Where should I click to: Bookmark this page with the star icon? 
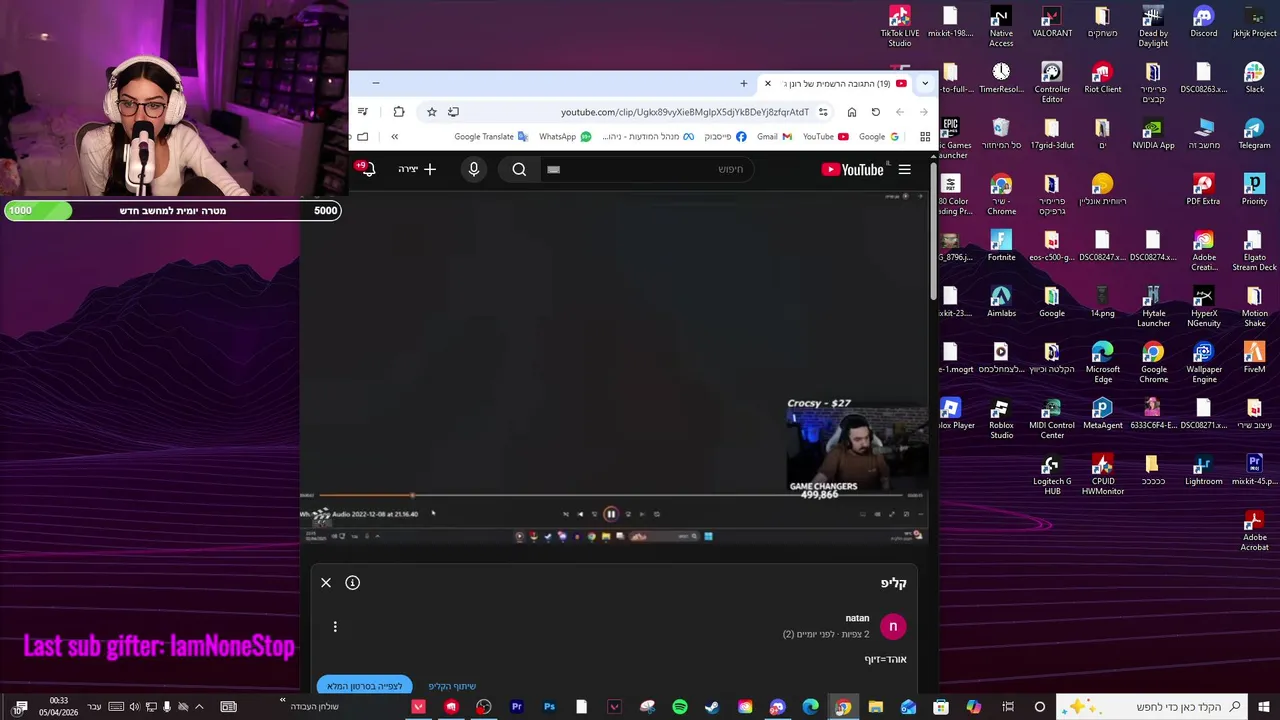(431, 112)
